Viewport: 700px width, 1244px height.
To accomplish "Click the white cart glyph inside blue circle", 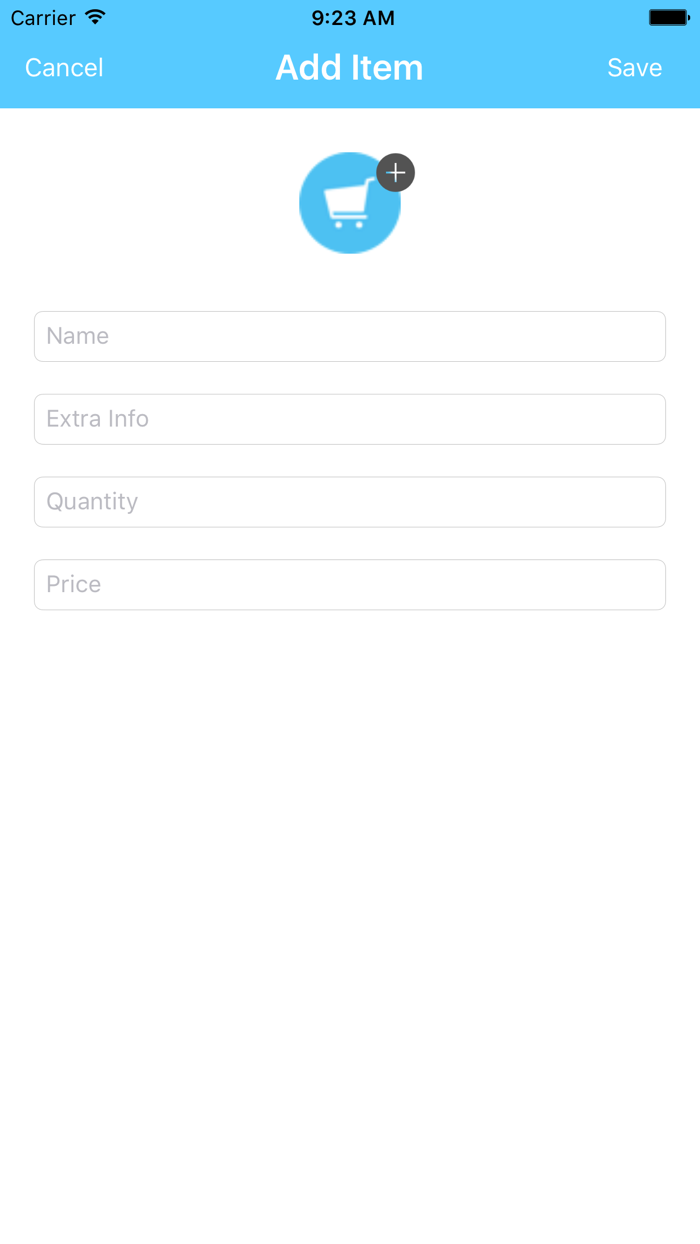I will pos(347,205).
